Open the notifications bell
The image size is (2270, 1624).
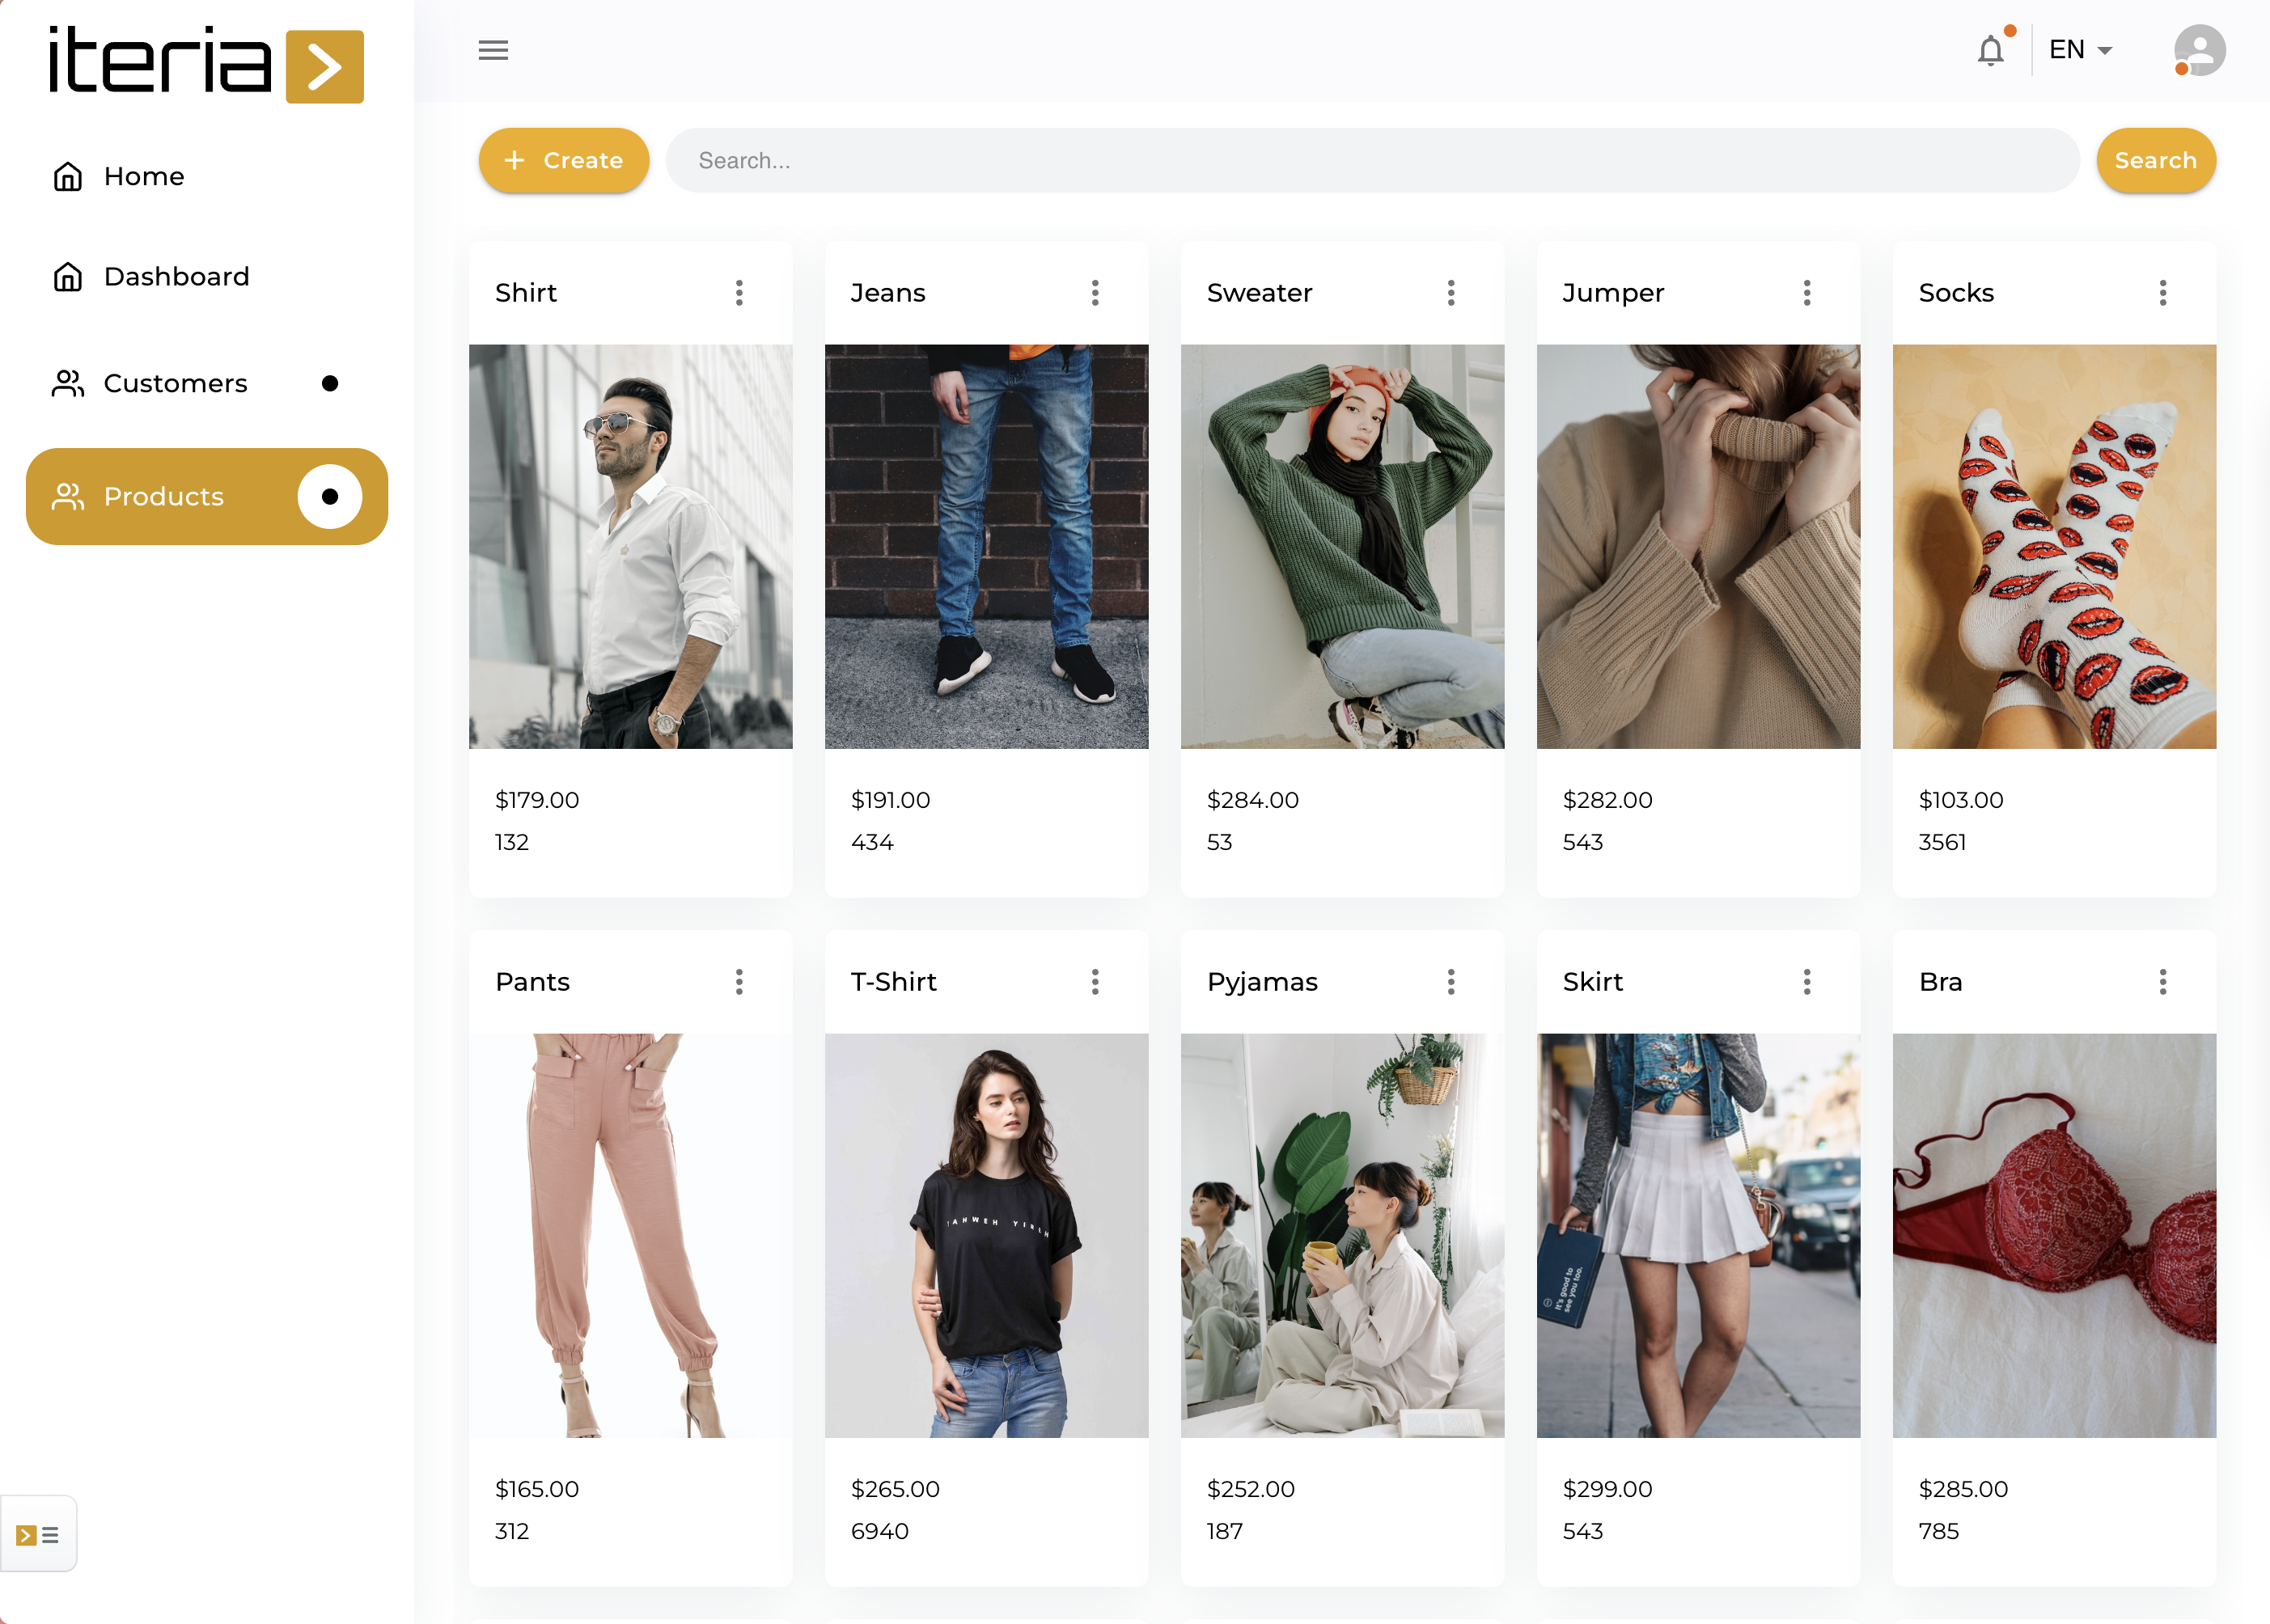pyautogui.click(x=1990, y=50)
